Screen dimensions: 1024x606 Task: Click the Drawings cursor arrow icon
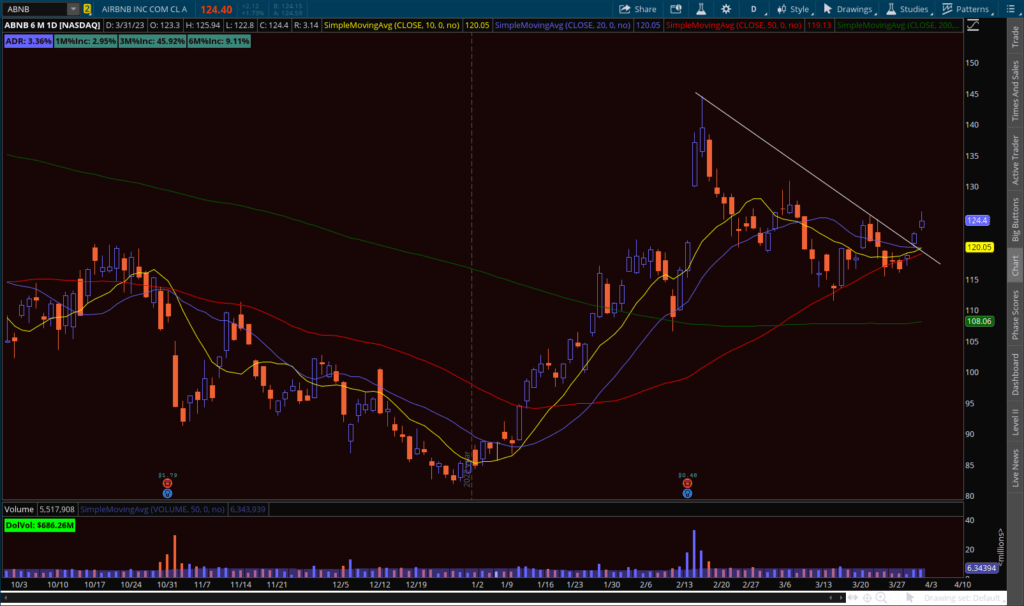[x=827, y=8]
